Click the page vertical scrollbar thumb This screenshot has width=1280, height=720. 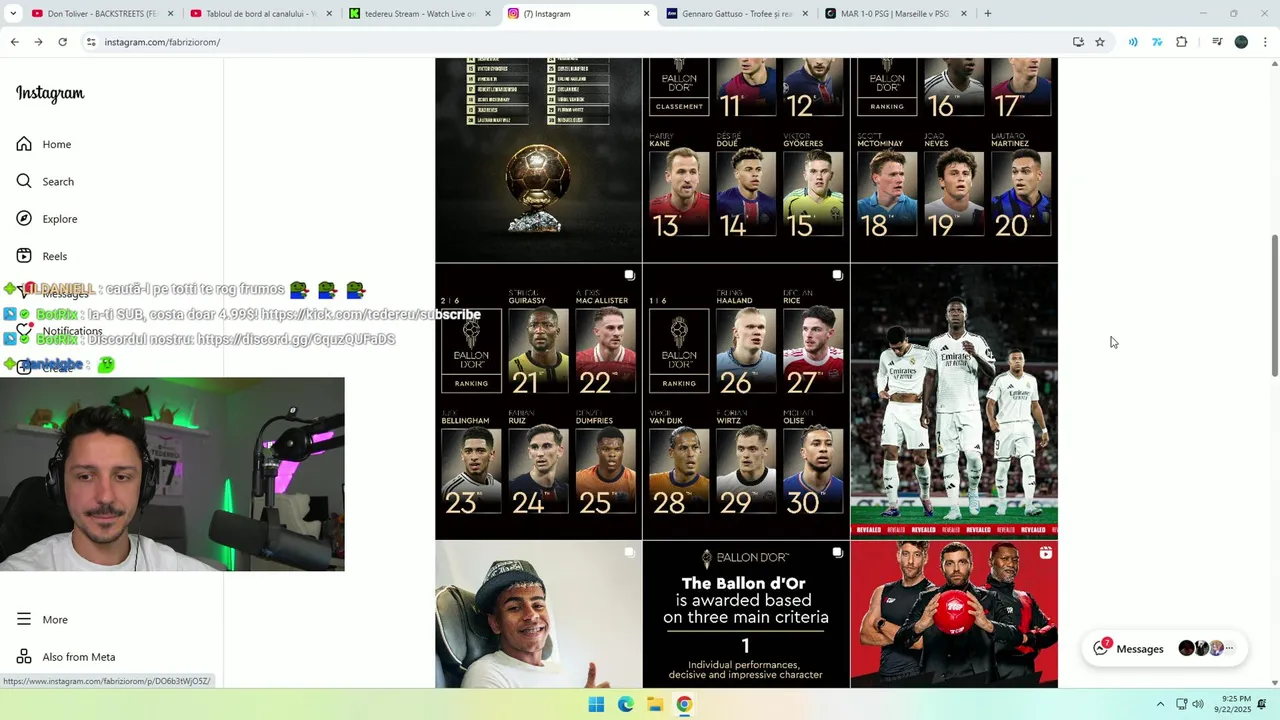point(1274,306)
